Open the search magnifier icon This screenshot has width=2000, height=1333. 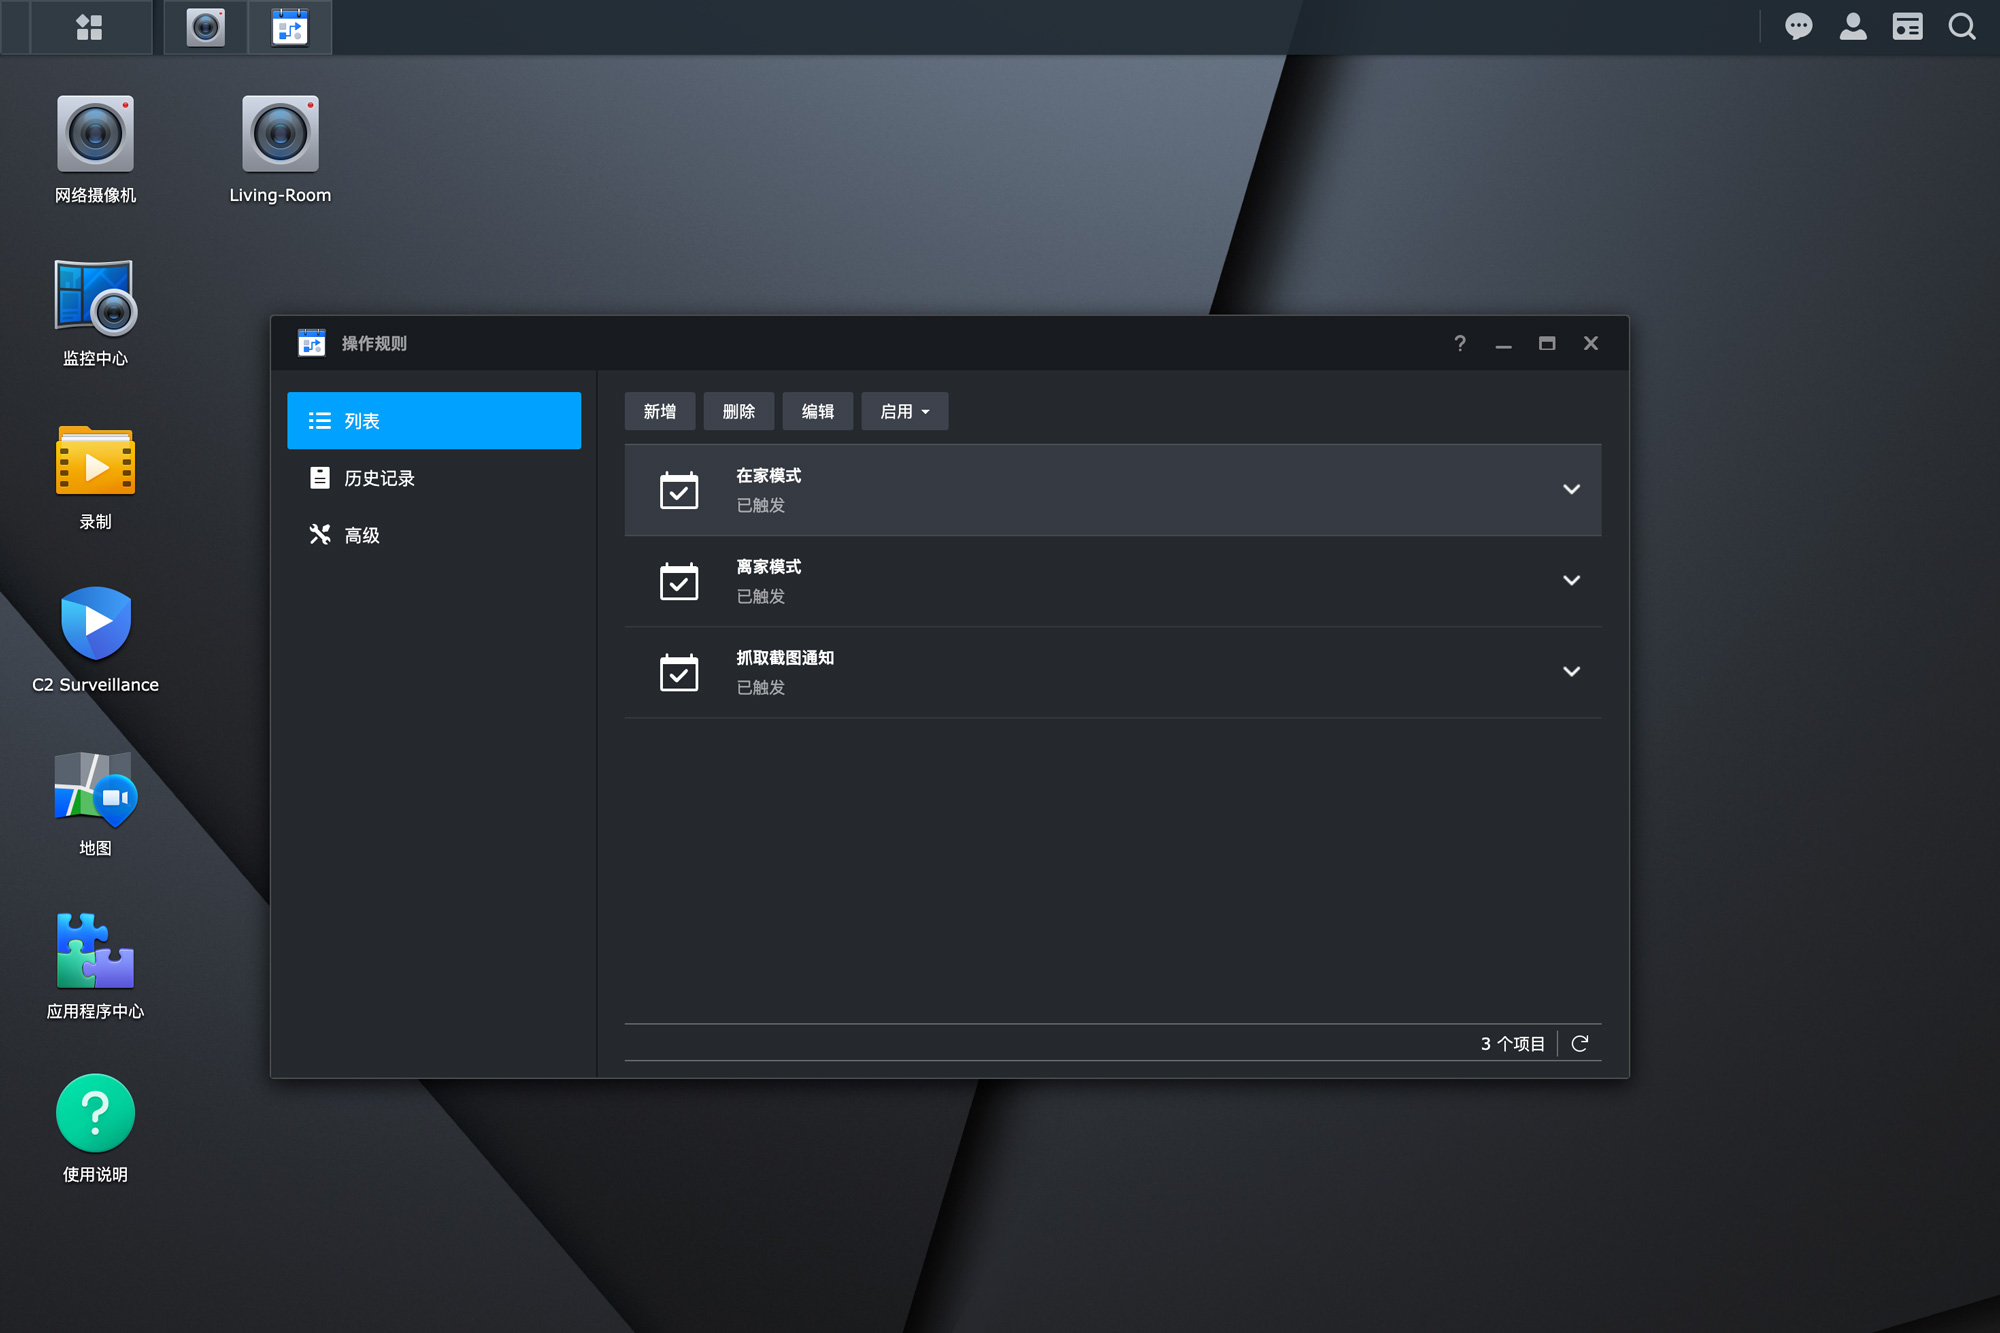tap(1962, 26)
